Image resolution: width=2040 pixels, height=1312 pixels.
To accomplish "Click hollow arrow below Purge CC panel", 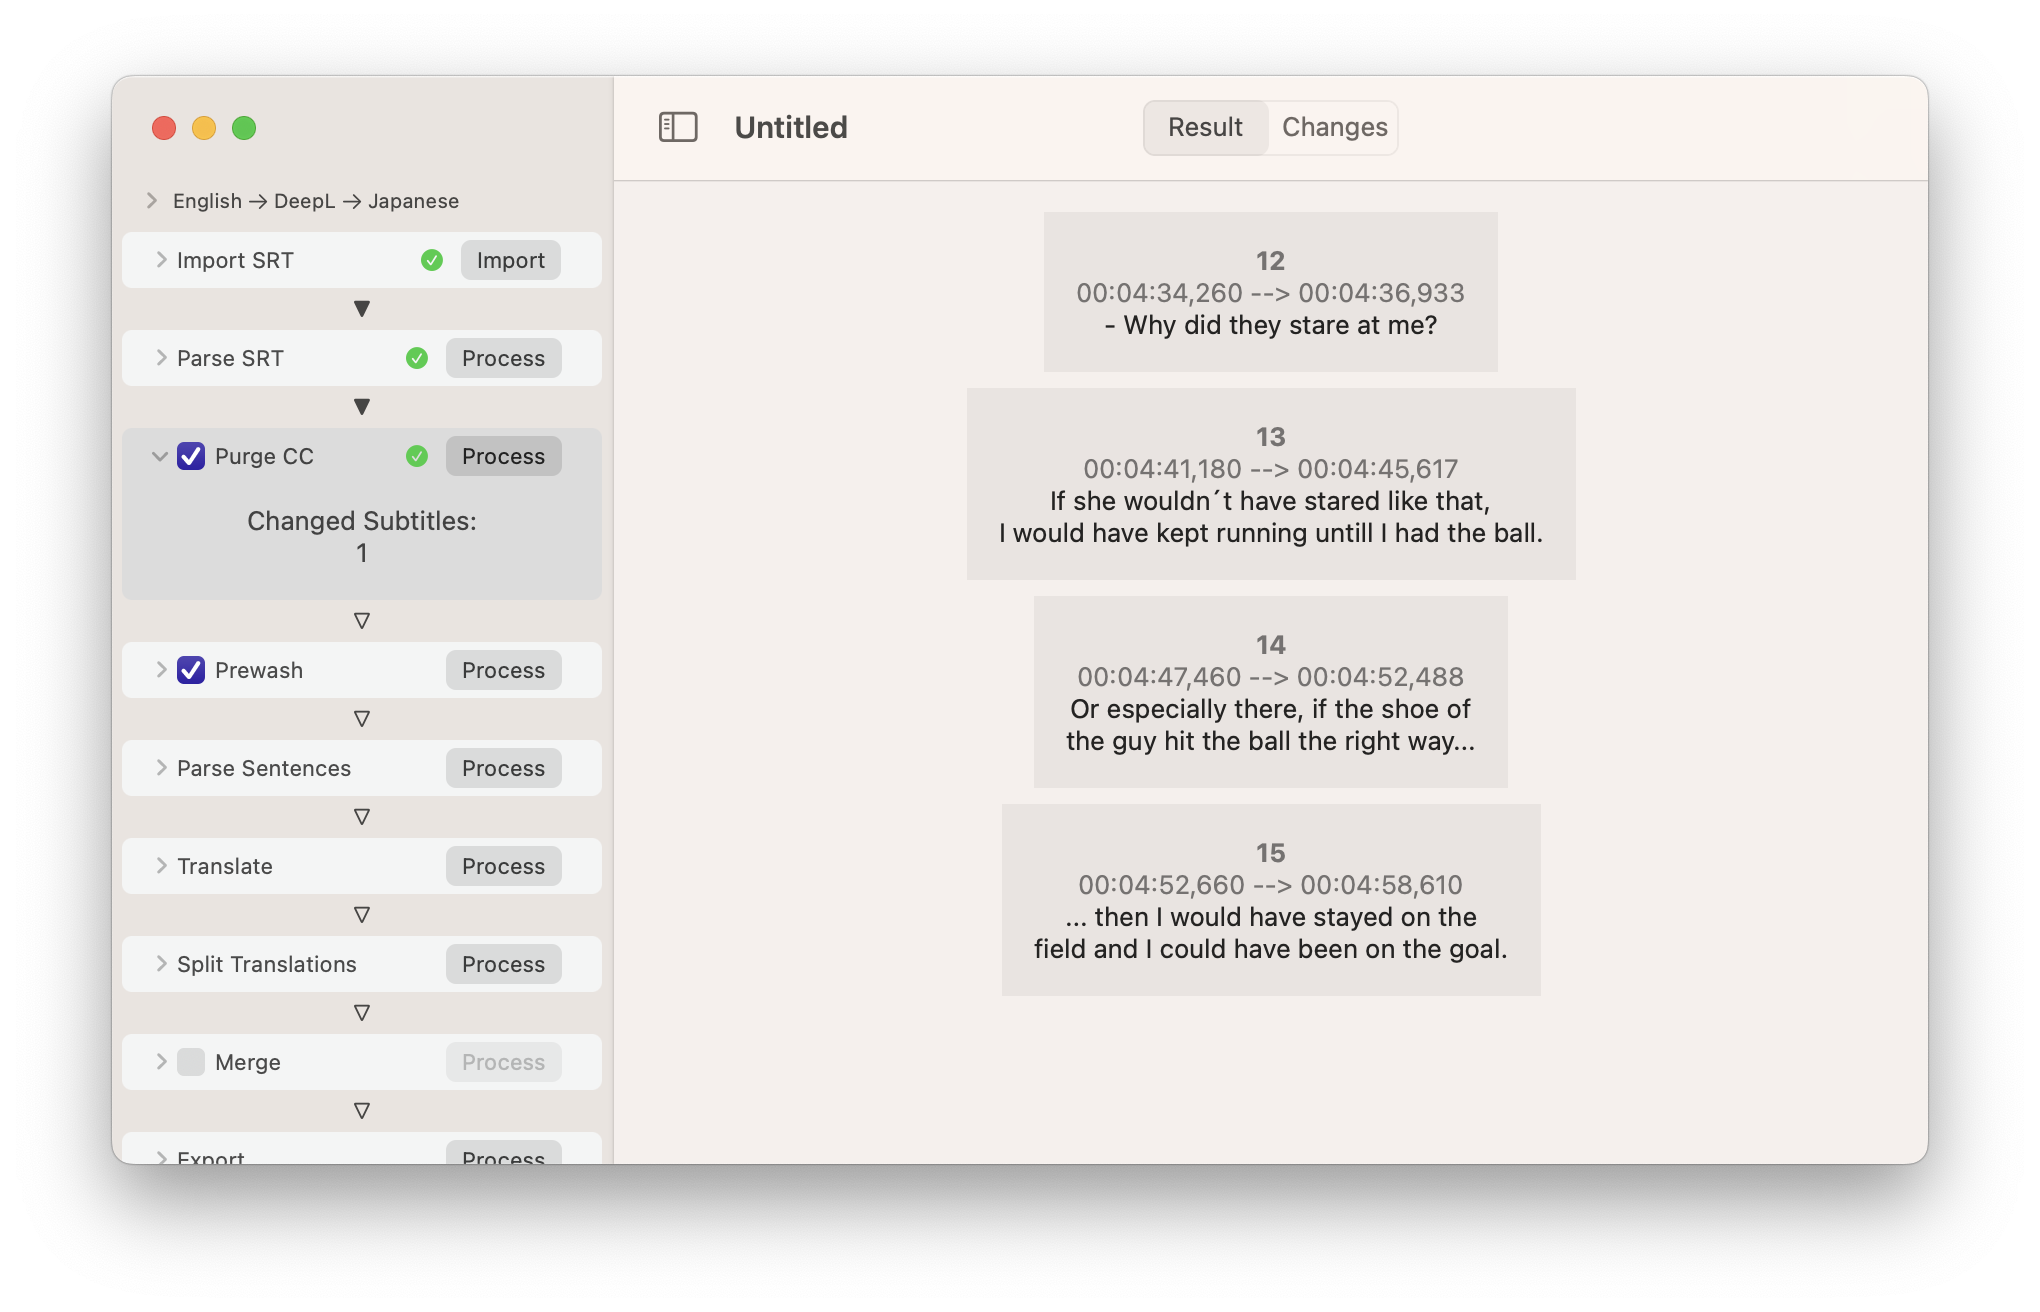I will (x=362, y=621).
